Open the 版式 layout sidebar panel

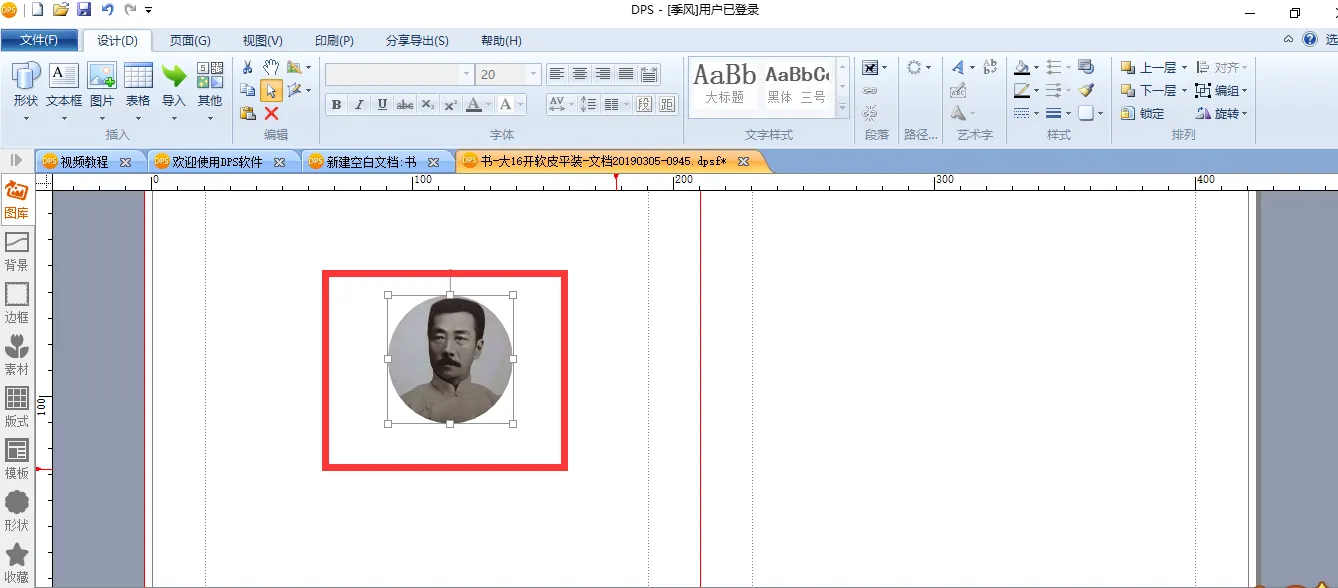pos(17,407)
